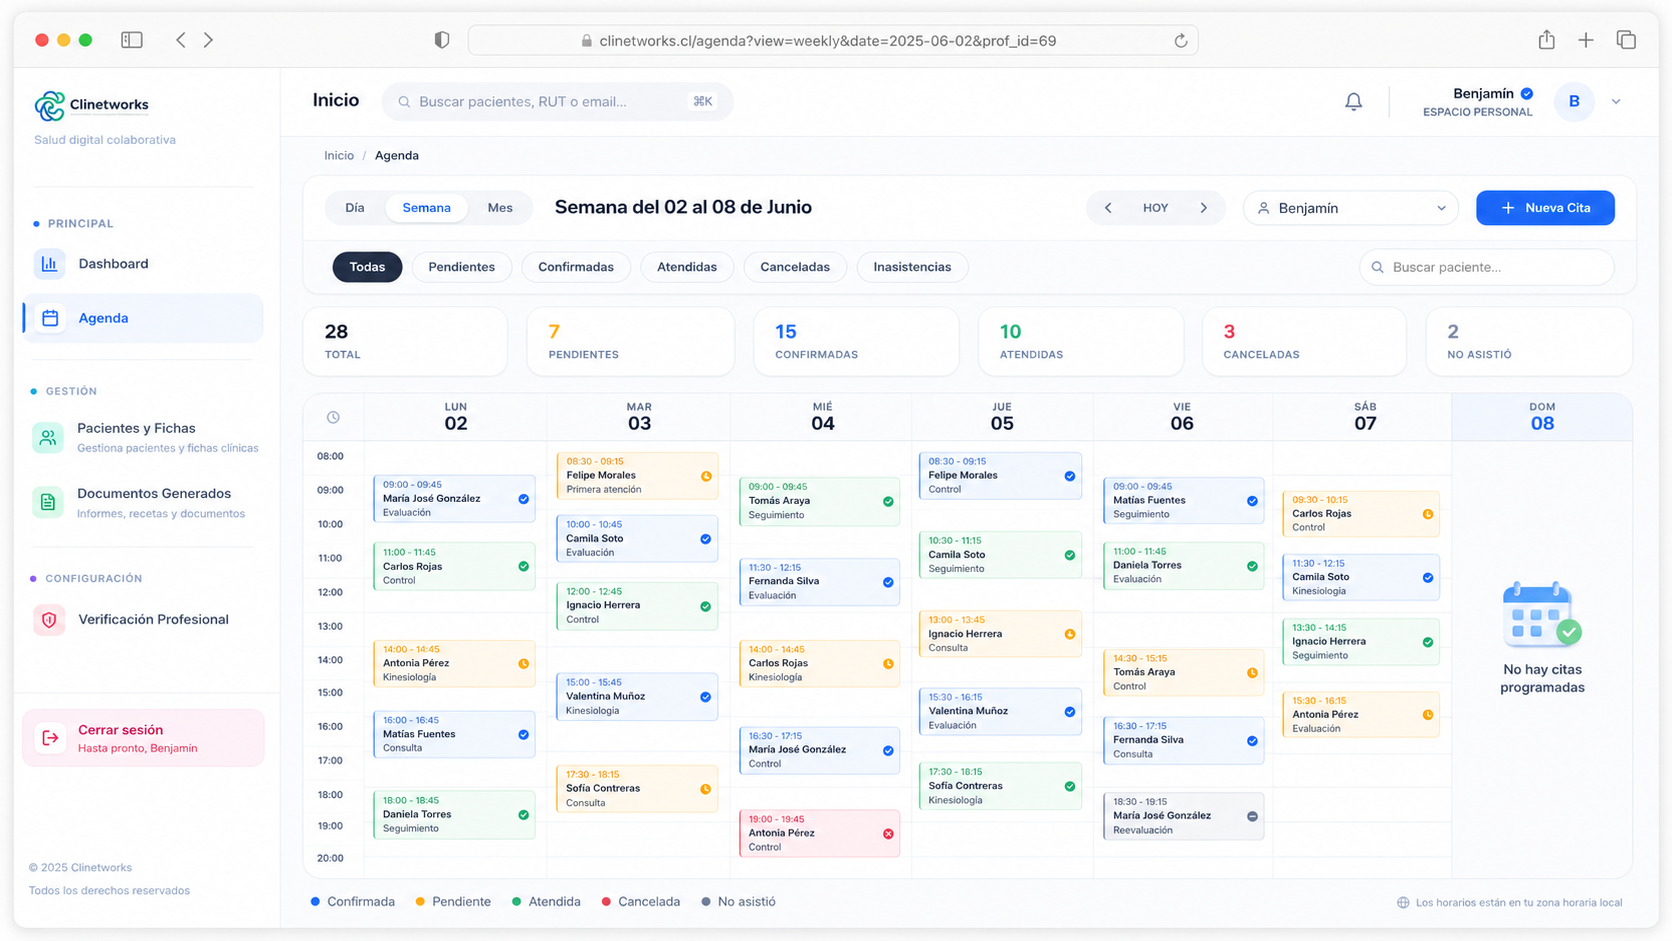The height and width of the screenshot is (941, 1672).
Task: Click the Dashboard chart icon
Action: 49,264
